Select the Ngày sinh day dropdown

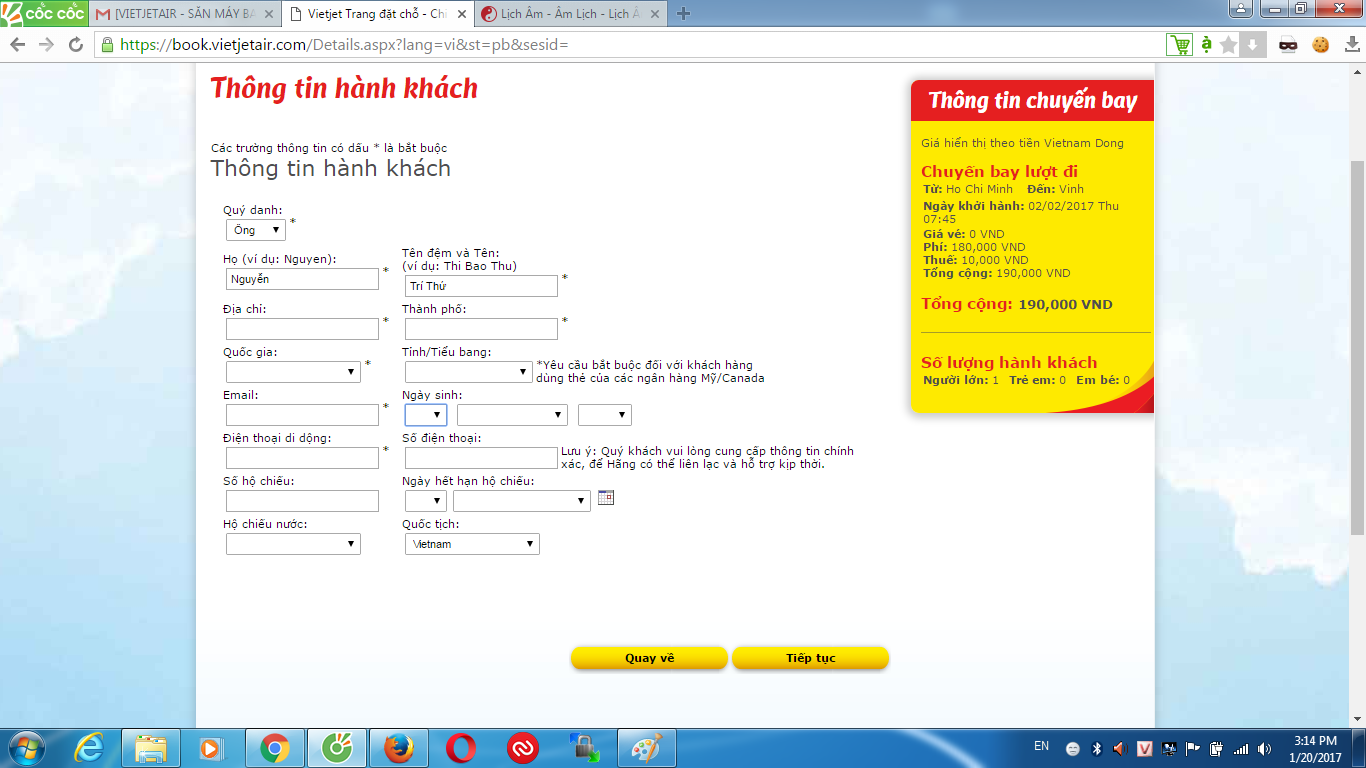click(x=426, y=415)
